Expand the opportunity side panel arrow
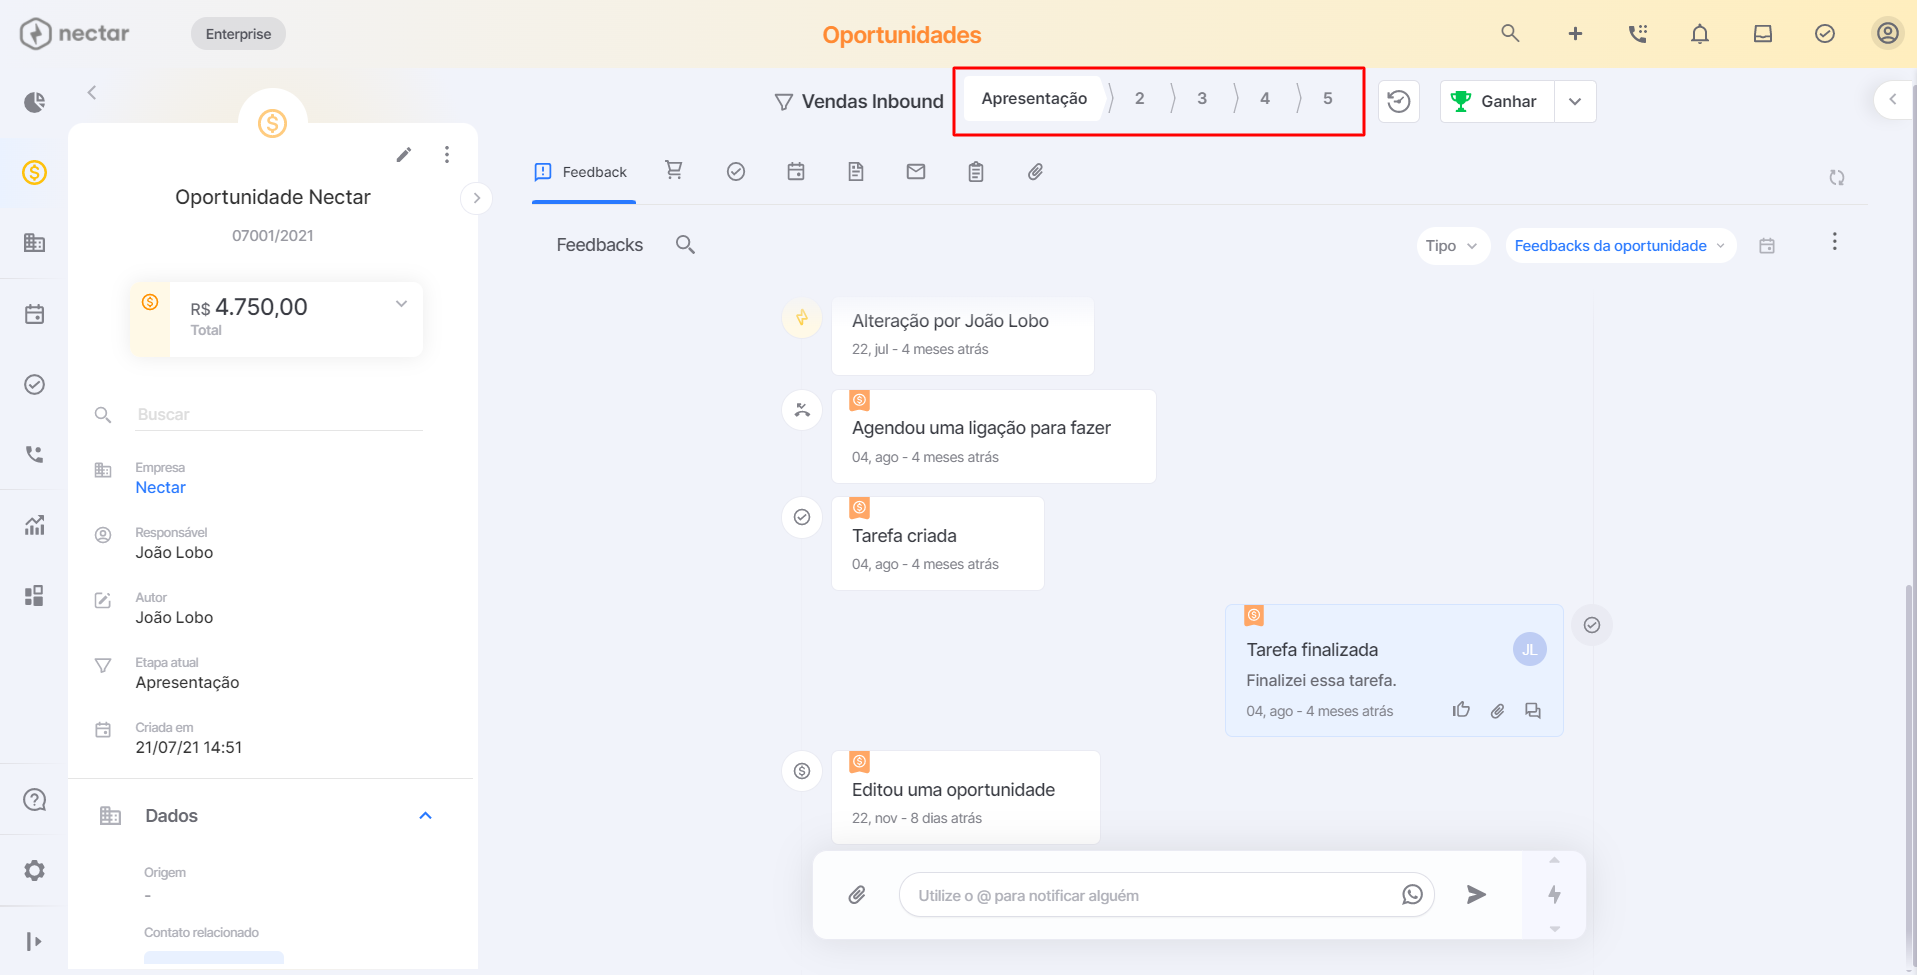This screenshot has height=975, width=1917. click(476, 198)
